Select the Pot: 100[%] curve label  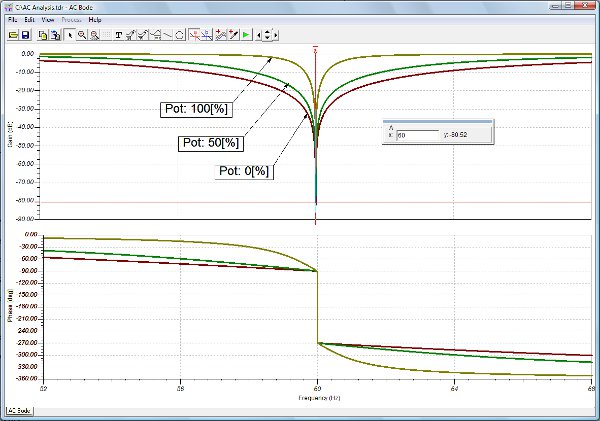[x=196, y=107]
